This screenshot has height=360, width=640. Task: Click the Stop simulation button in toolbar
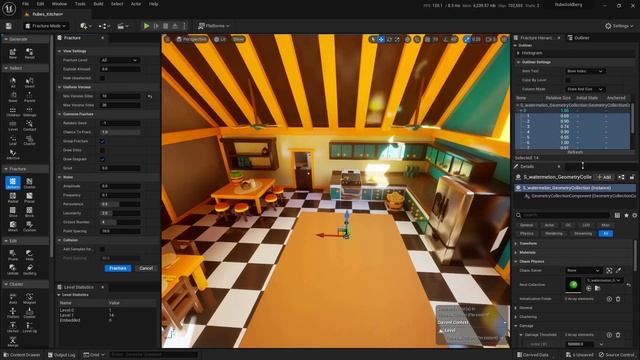pyautogui.click(x=166, y=26)
